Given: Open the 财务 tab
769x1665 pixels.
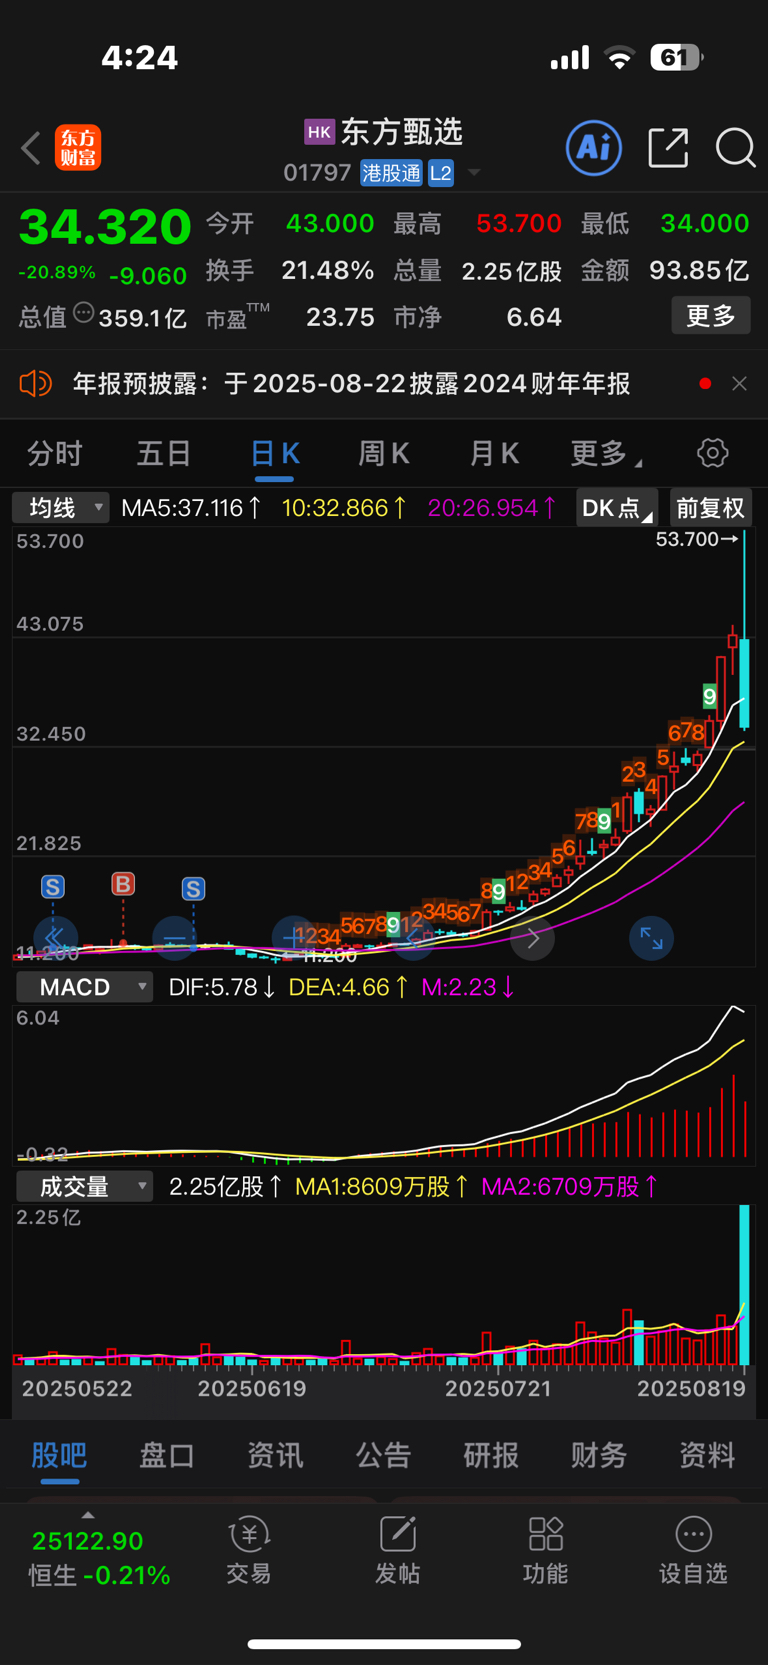Looking at the screenshot, I should pos(599,1455).
